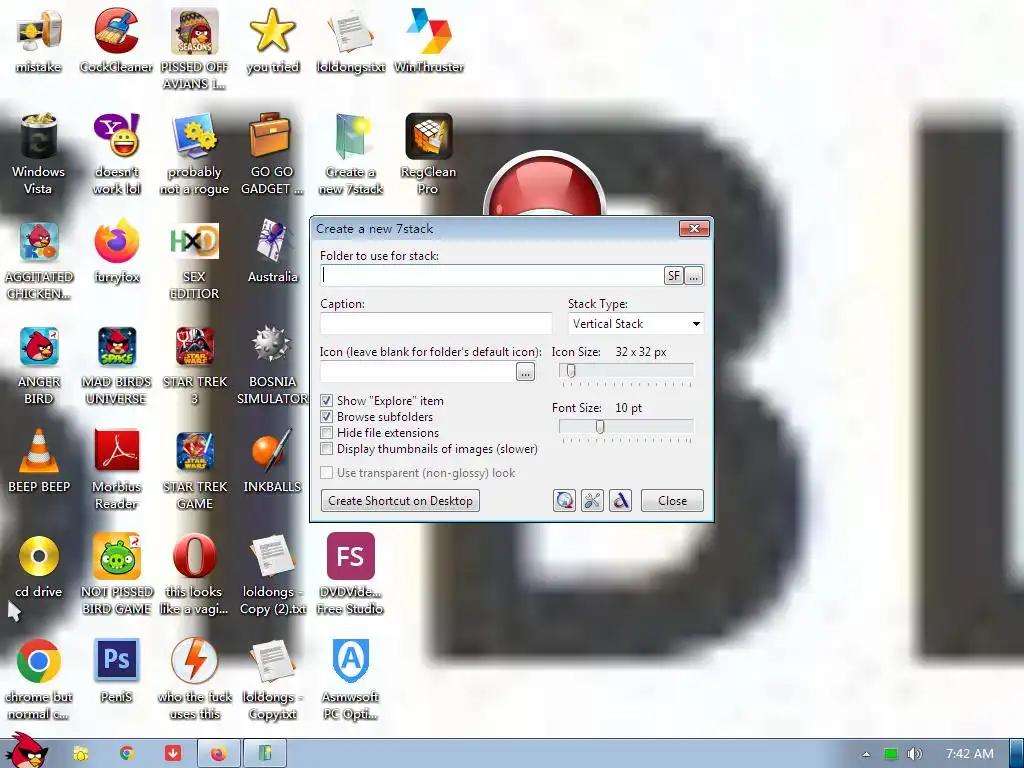The width and height of the screenshot is (1024, 768).
Task: Click the magnifier globe icon button in dialog
Action: pos(564,501)
